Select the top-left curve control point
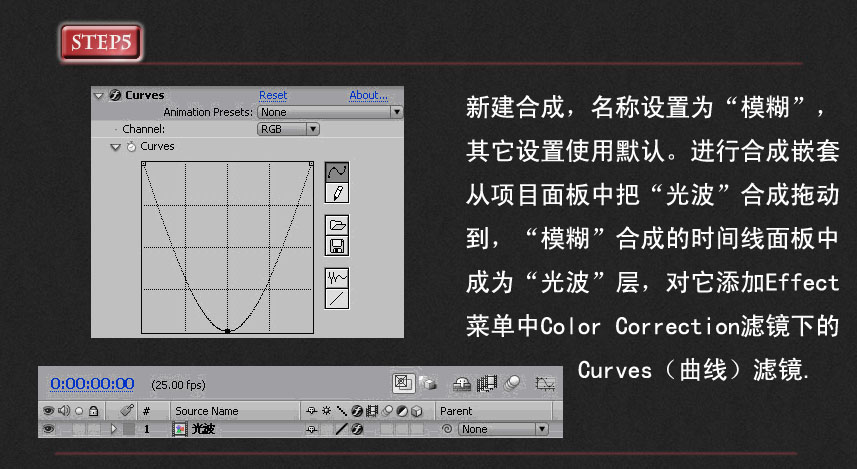The image size is (857, 469). point(144,163)
